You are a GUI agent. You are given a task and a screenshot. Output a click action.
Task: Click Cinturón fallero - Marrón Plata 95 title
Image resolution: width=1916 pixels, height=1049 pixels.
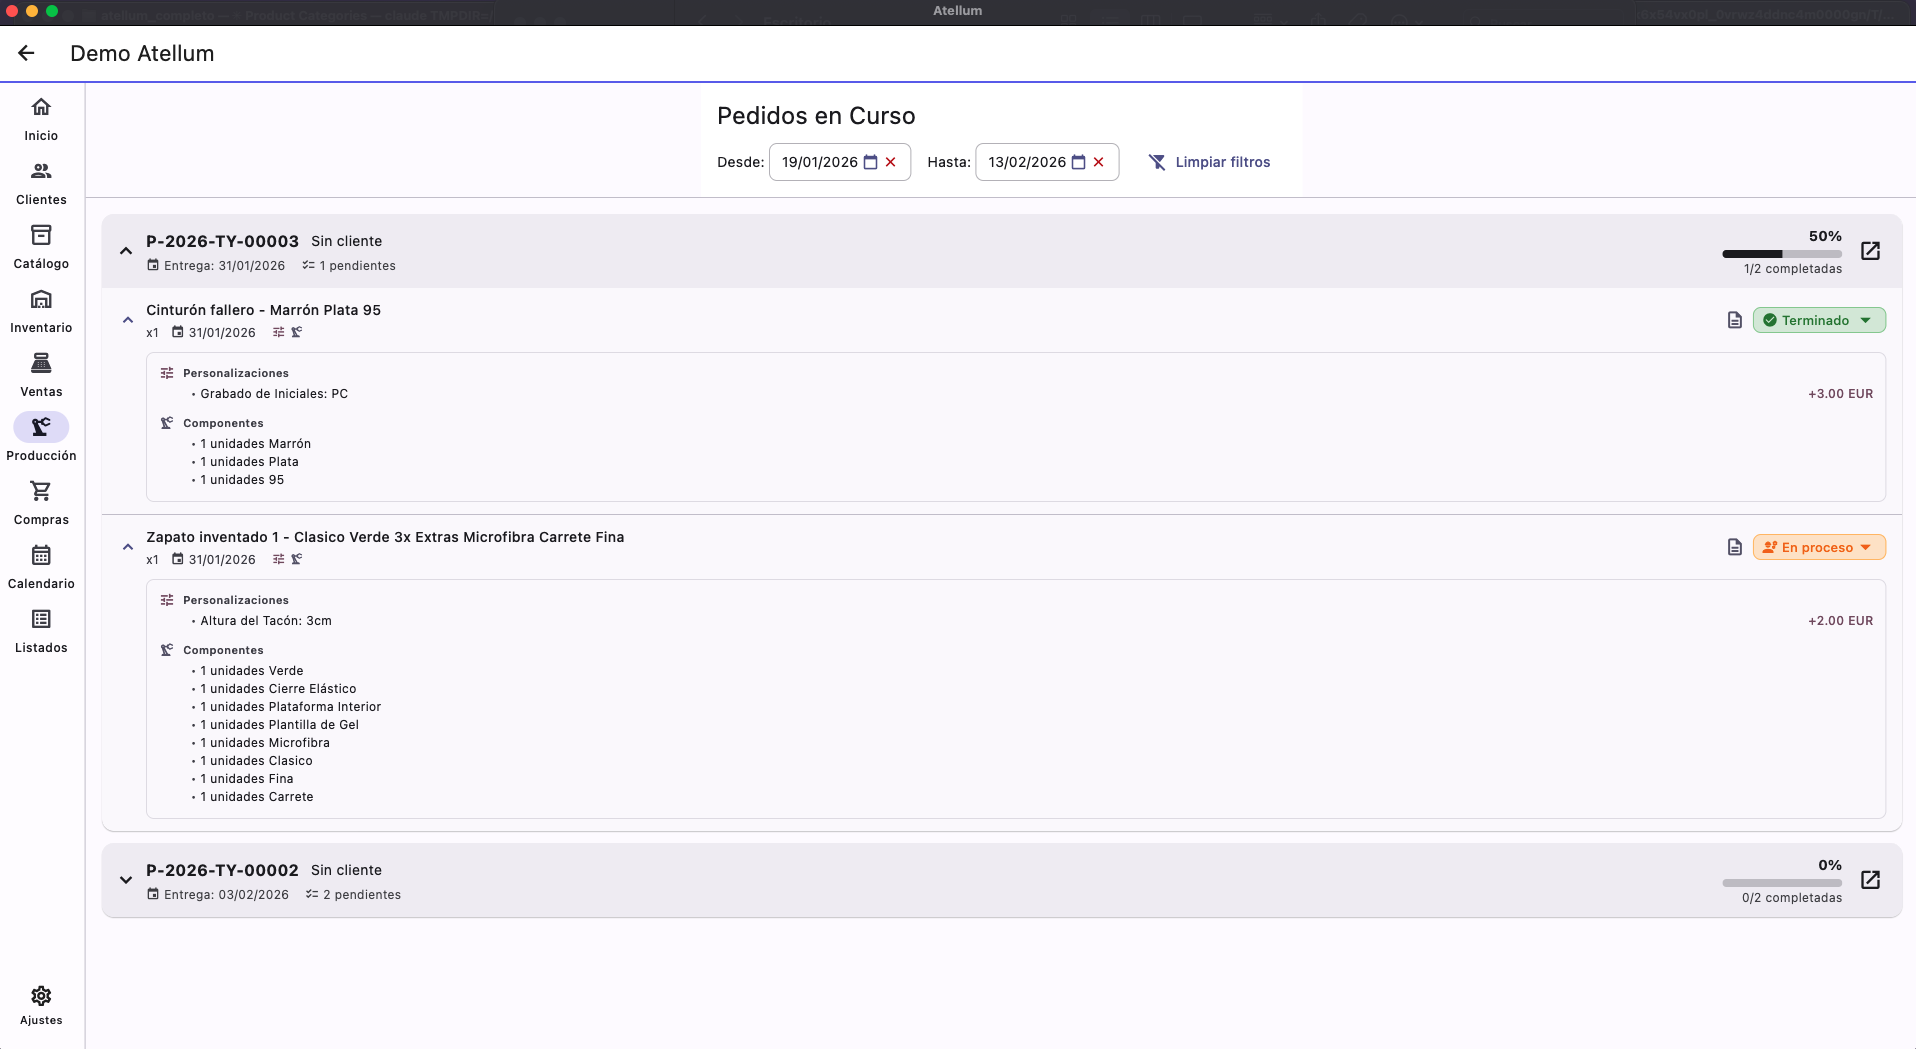263,310
